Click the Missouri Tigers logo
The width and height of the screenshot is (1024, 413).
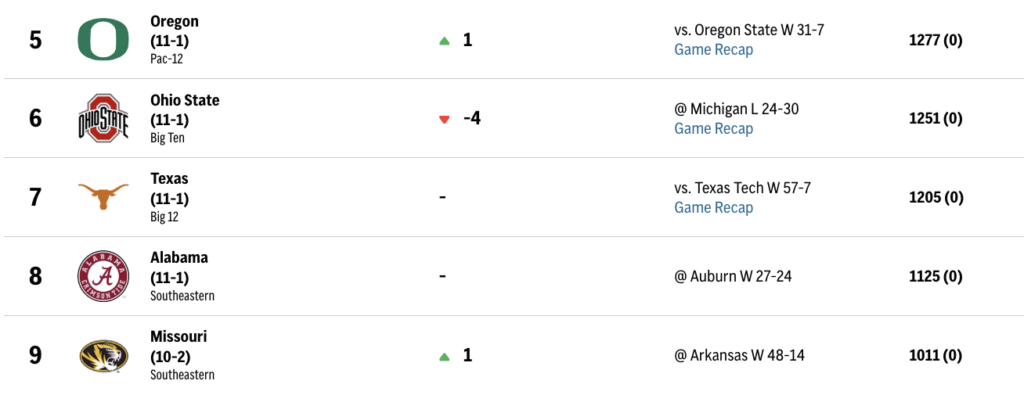[104, 355]
